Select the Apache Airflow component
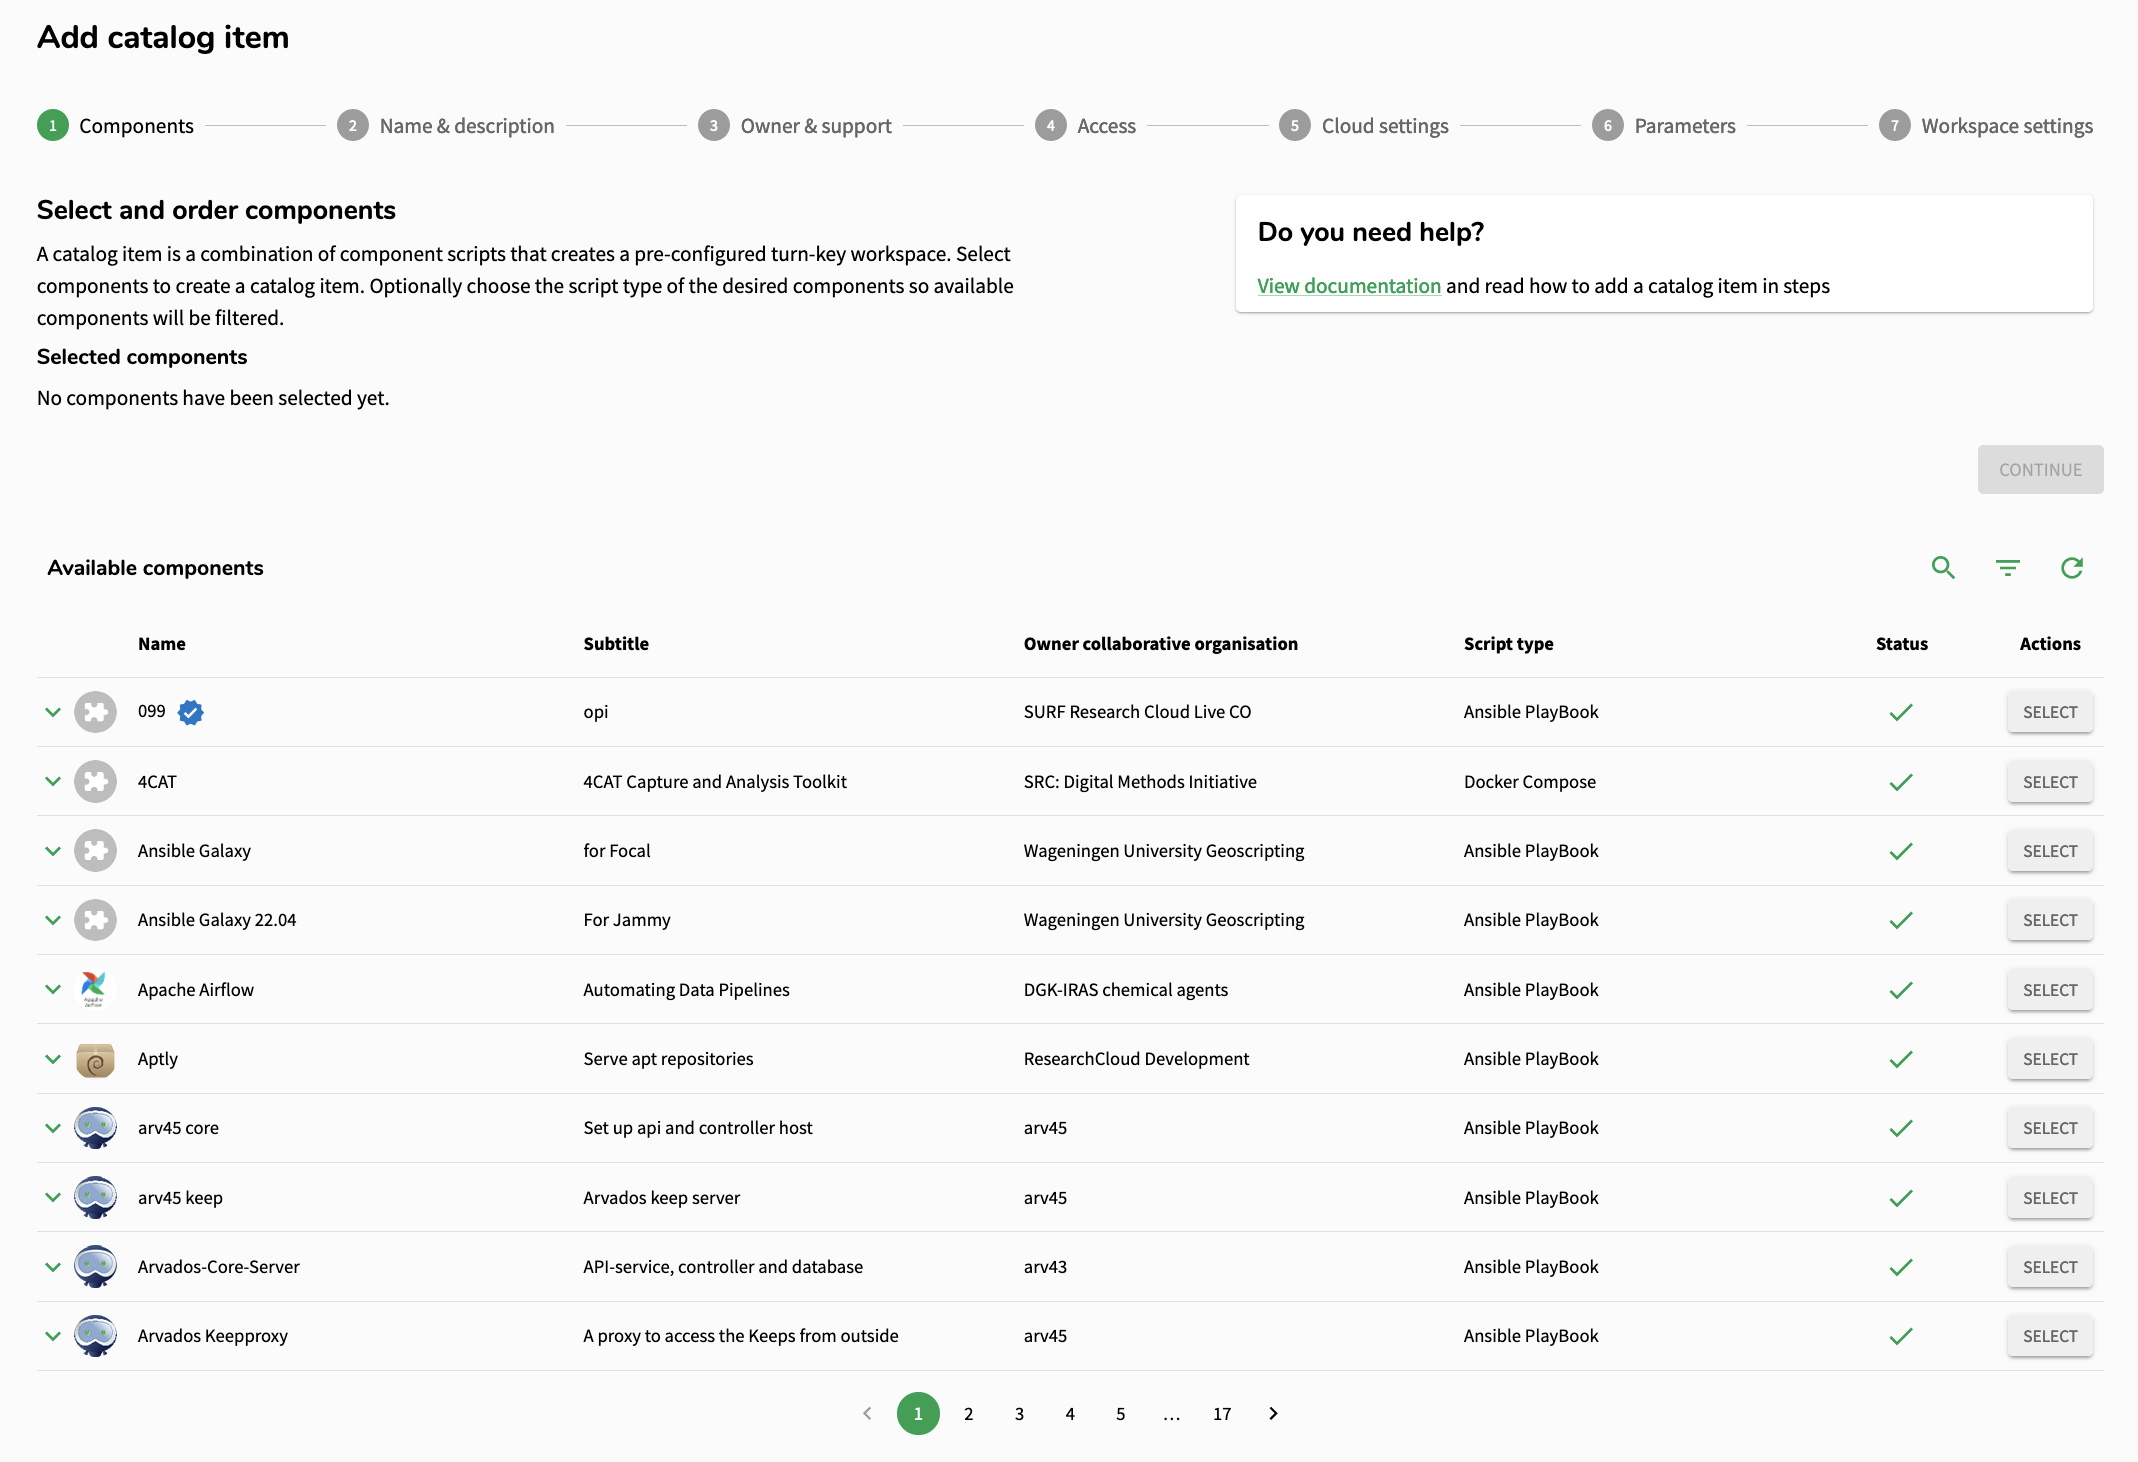This screenshot has height=1462, width=2138. [2050, 990]
